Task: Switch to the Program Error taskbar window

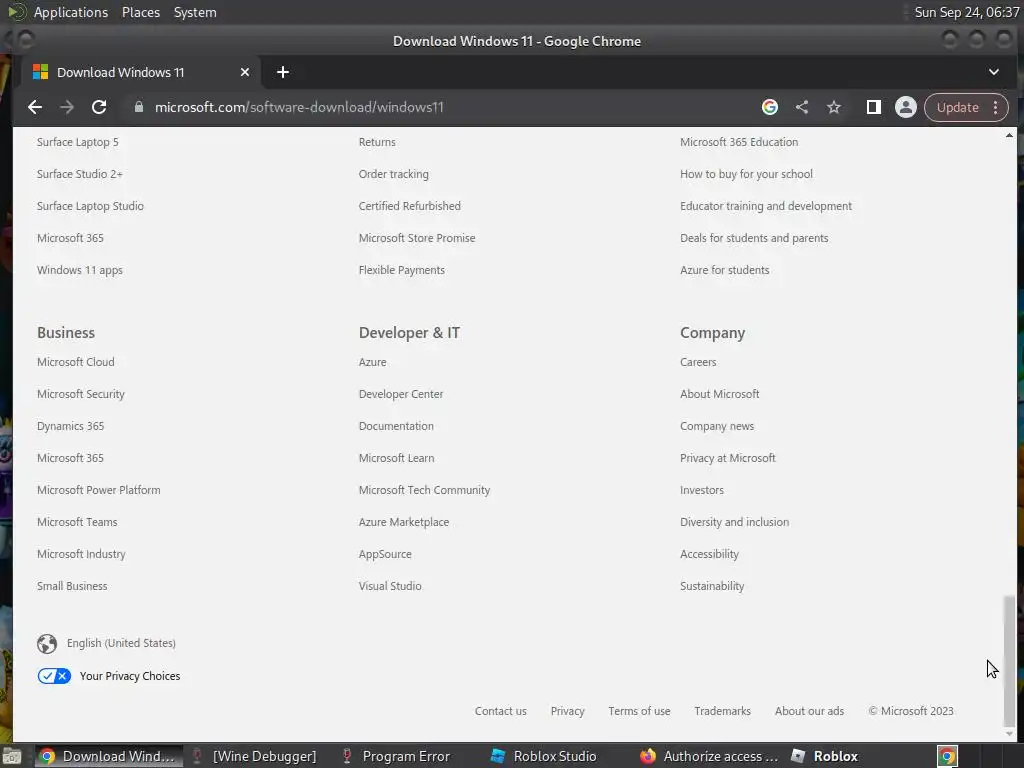Action: click(x=396, y=756)
